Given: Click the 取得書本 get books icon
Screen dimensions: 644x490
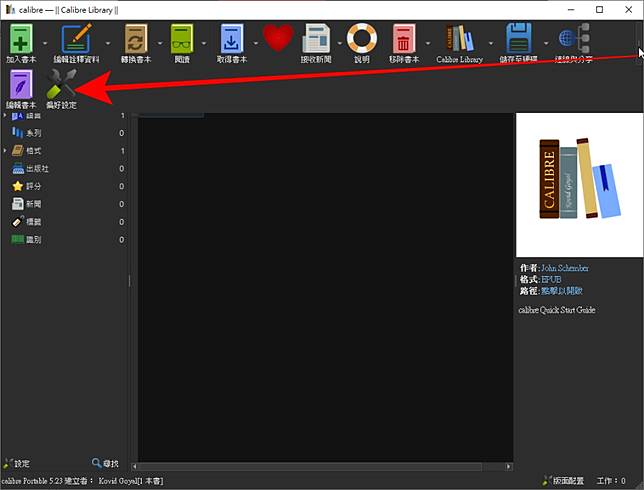Looking at the screenshot, I should click(232, 39).
